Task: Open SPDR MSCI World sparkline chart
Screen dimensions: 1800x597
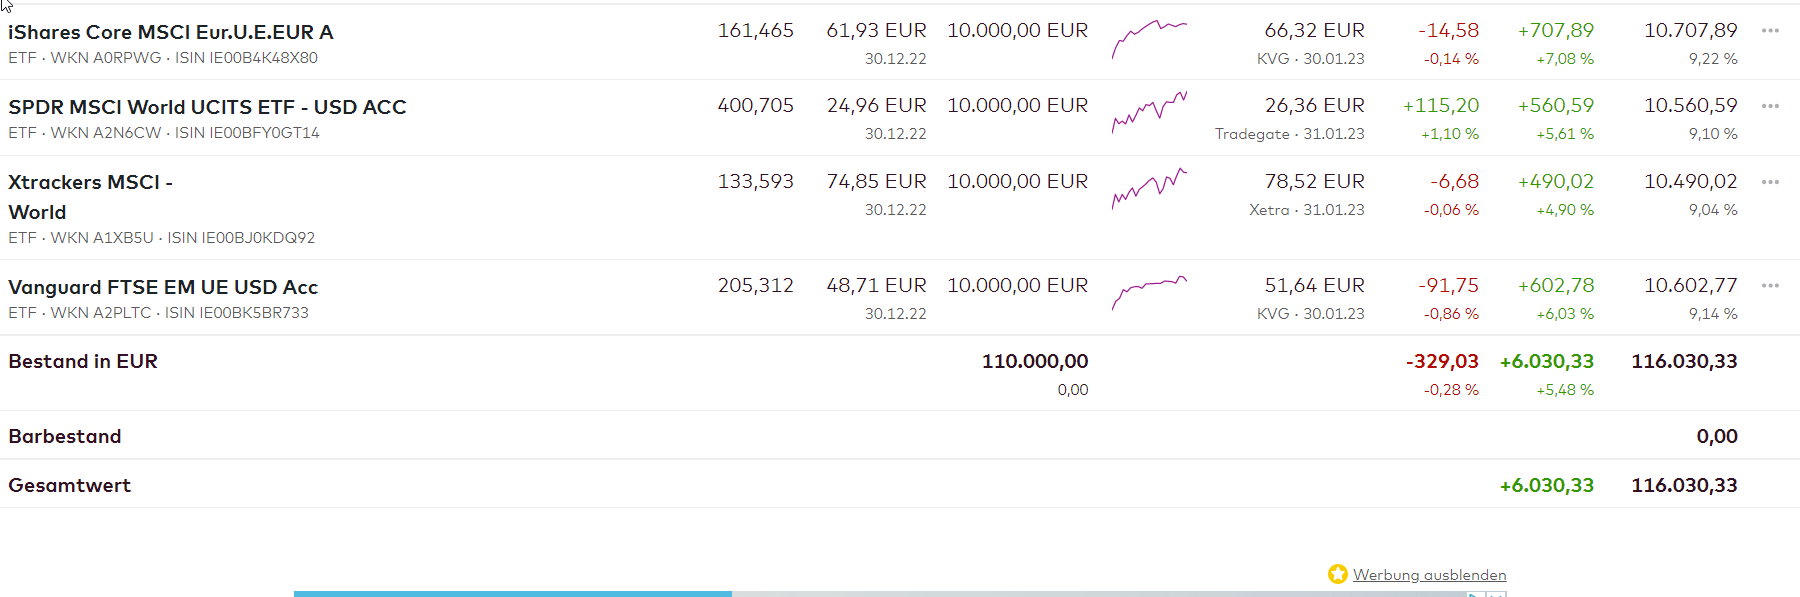Action: point(1149,113)
